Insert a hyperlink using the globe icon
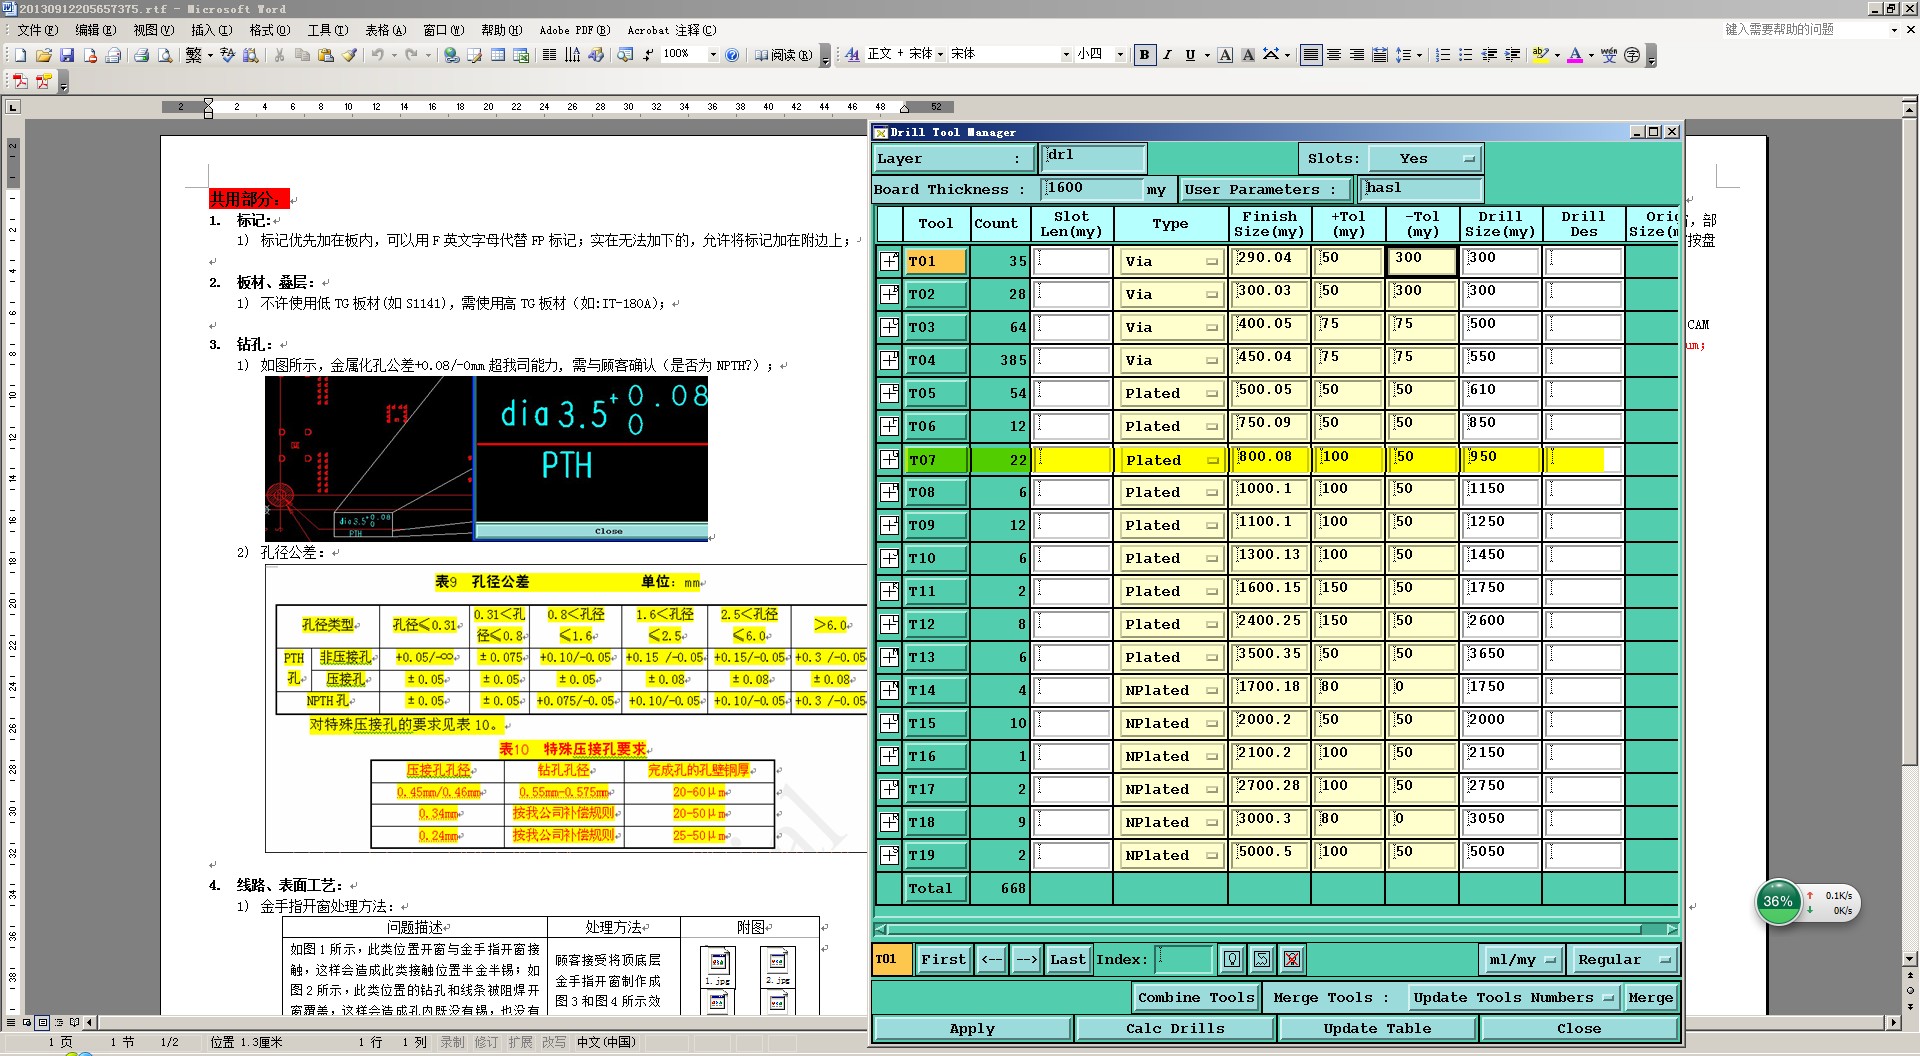 click(452, 55)
